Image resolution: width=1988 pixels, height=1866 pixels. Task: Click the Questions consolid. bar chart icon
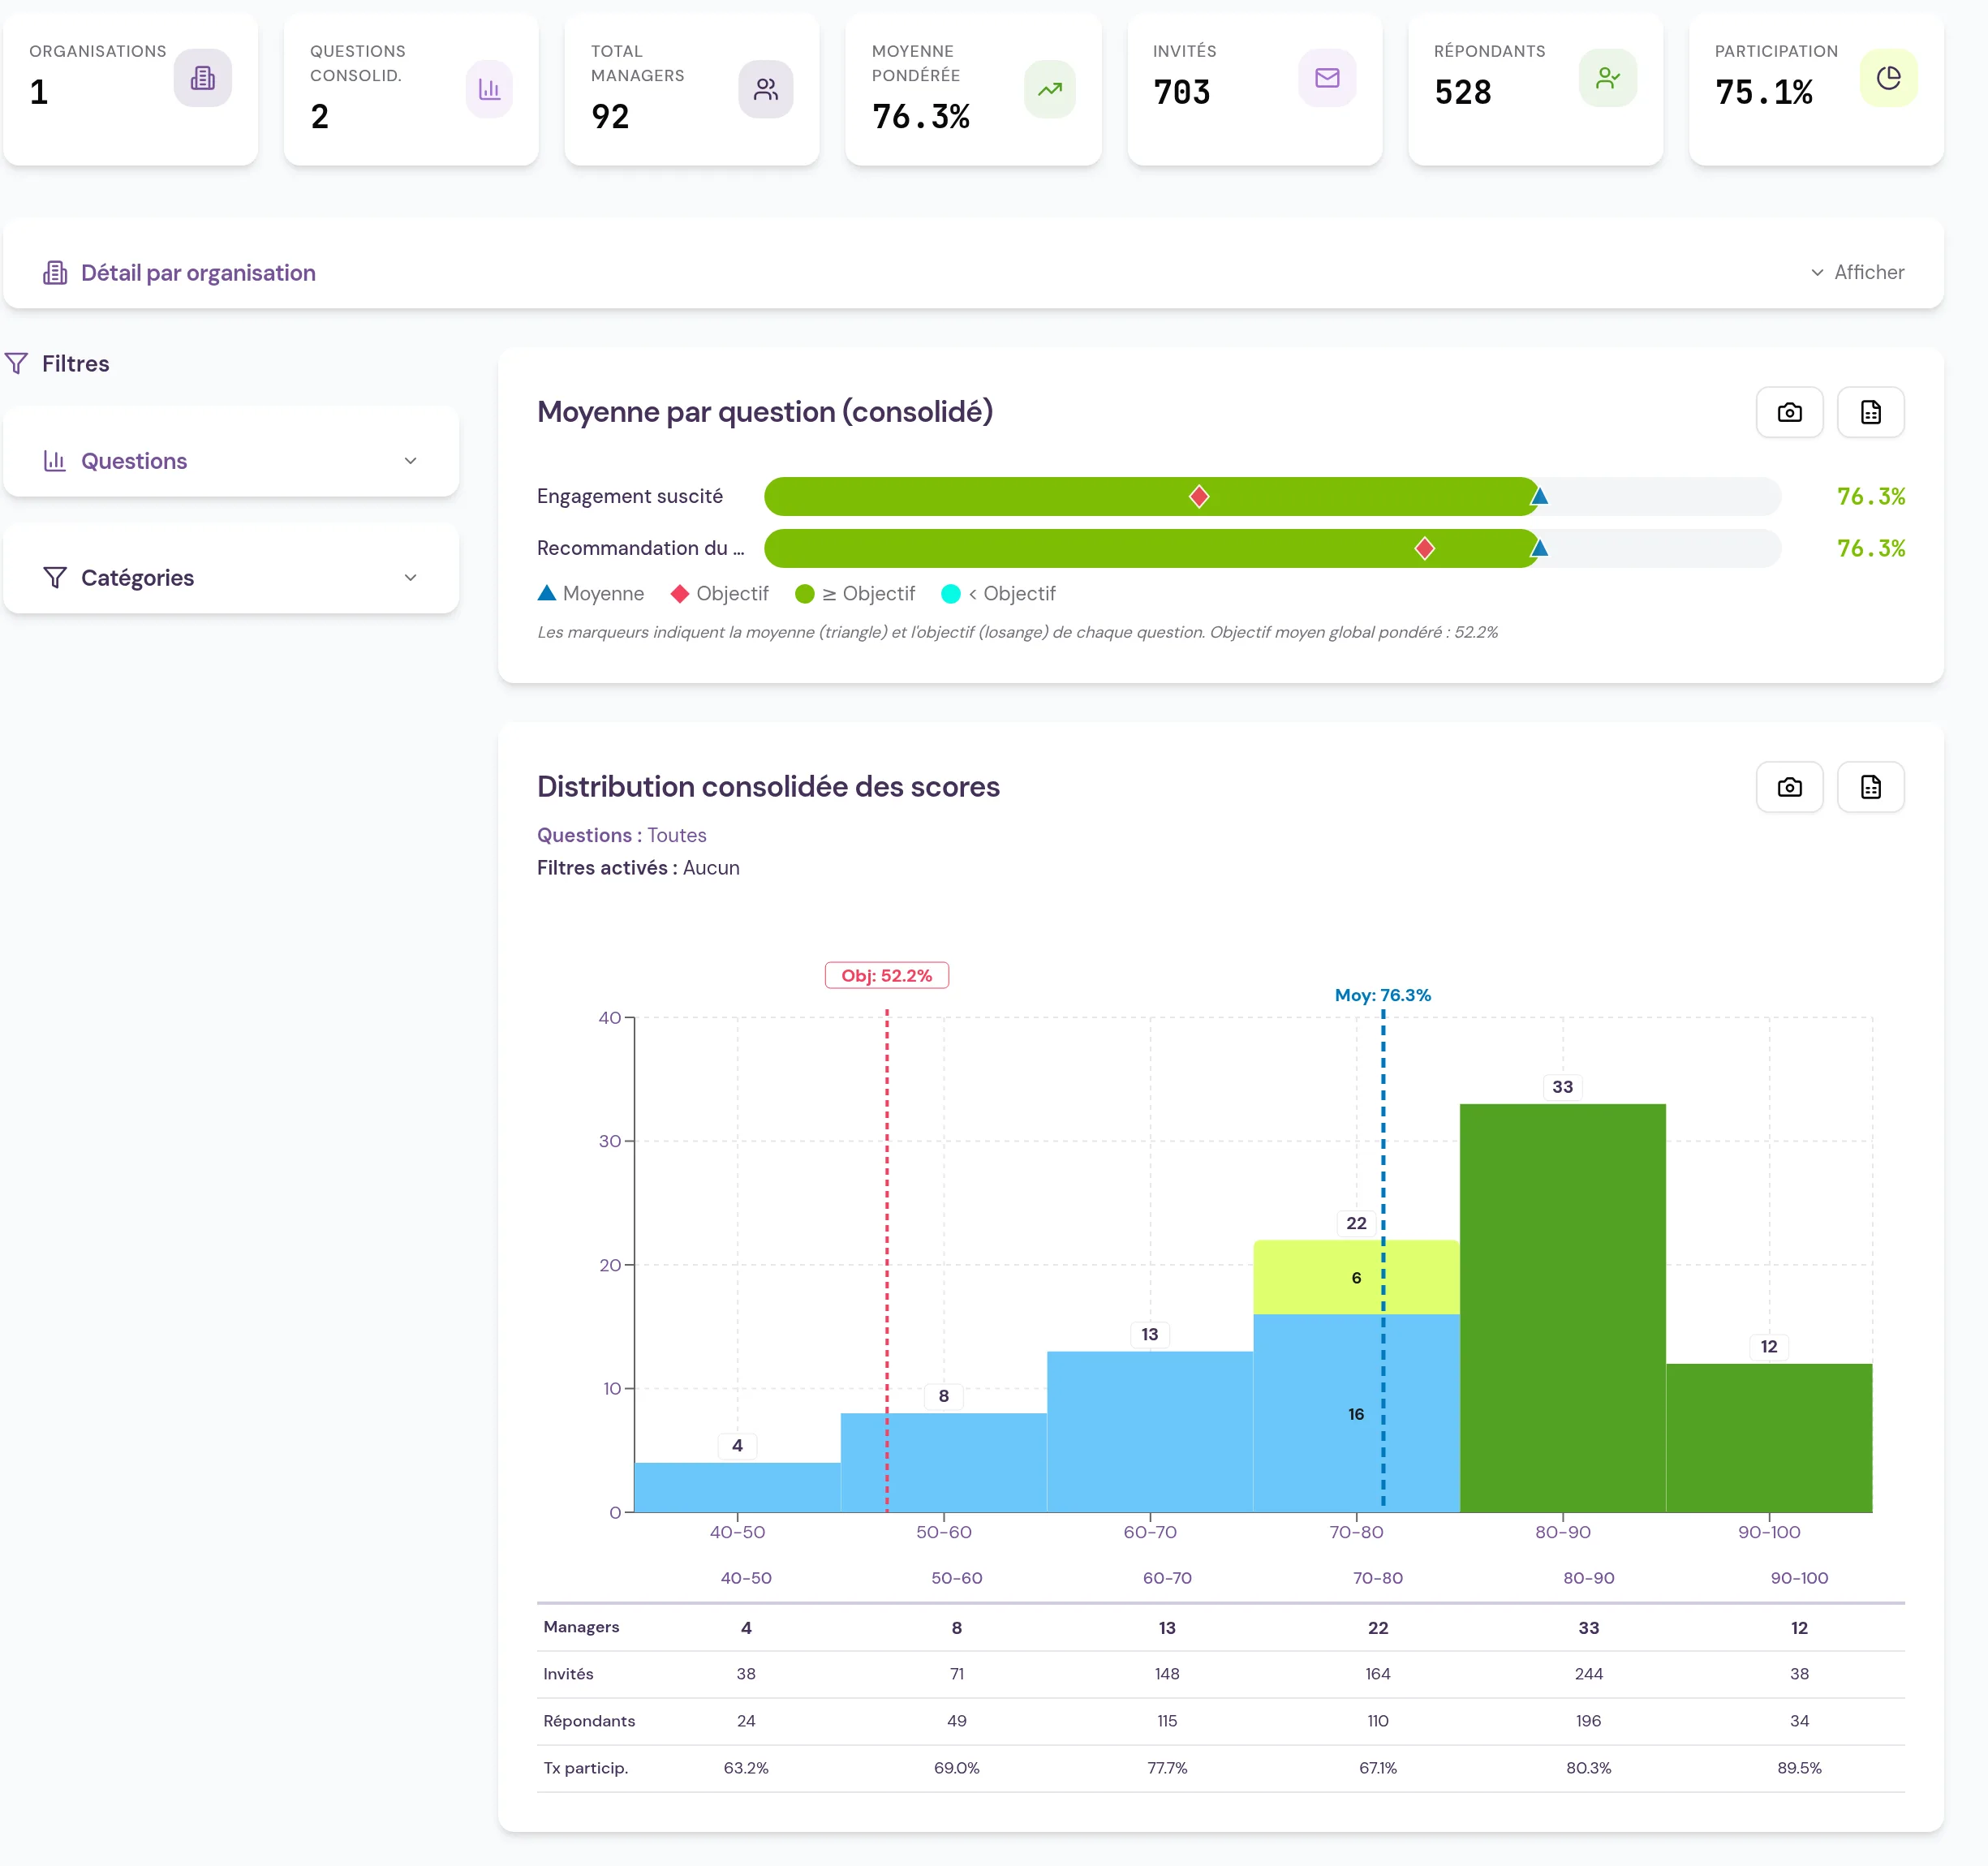tap(489, 89)
